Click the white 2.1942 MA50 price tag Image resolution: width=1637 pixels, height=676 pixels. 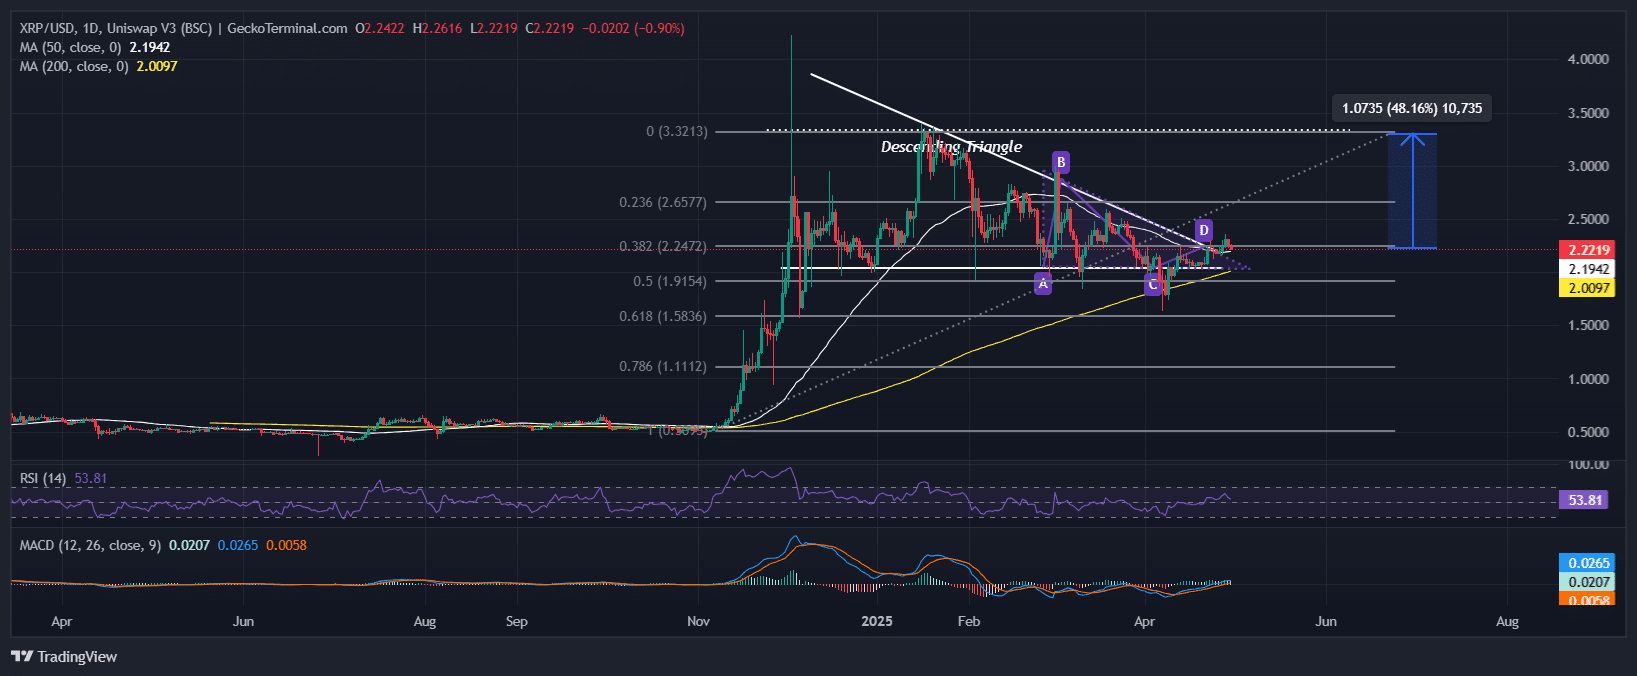pyautogui.click(x=1587, y=269)
